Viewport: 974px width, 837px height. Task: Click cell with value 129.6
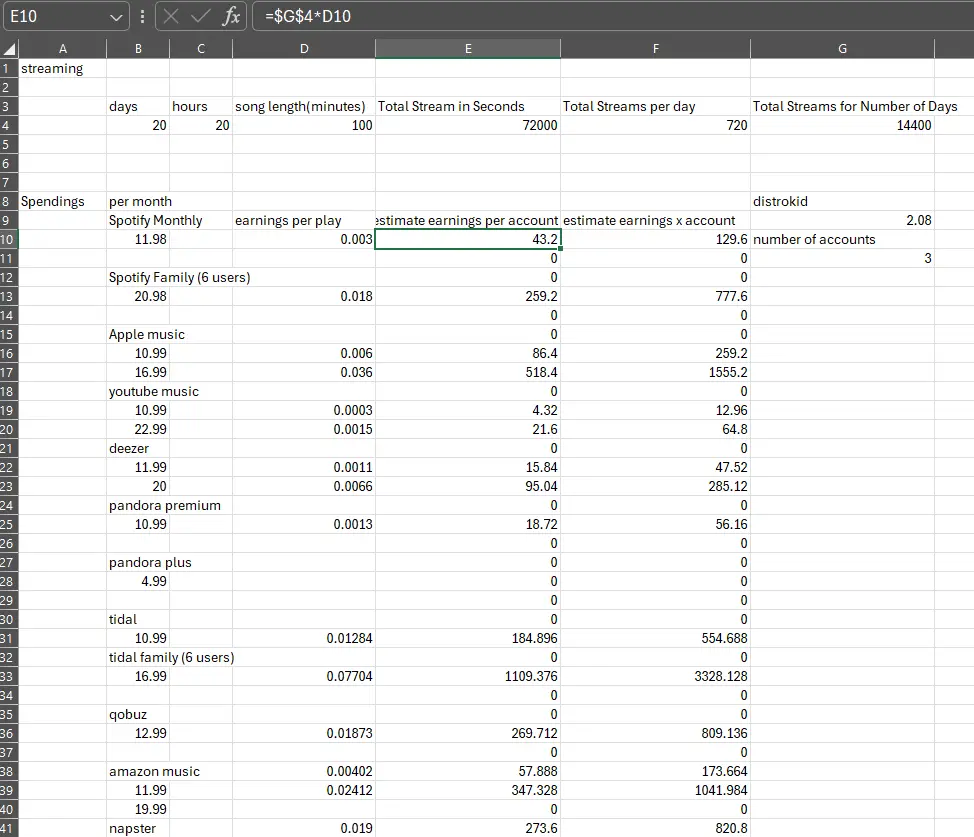(655, 239)
